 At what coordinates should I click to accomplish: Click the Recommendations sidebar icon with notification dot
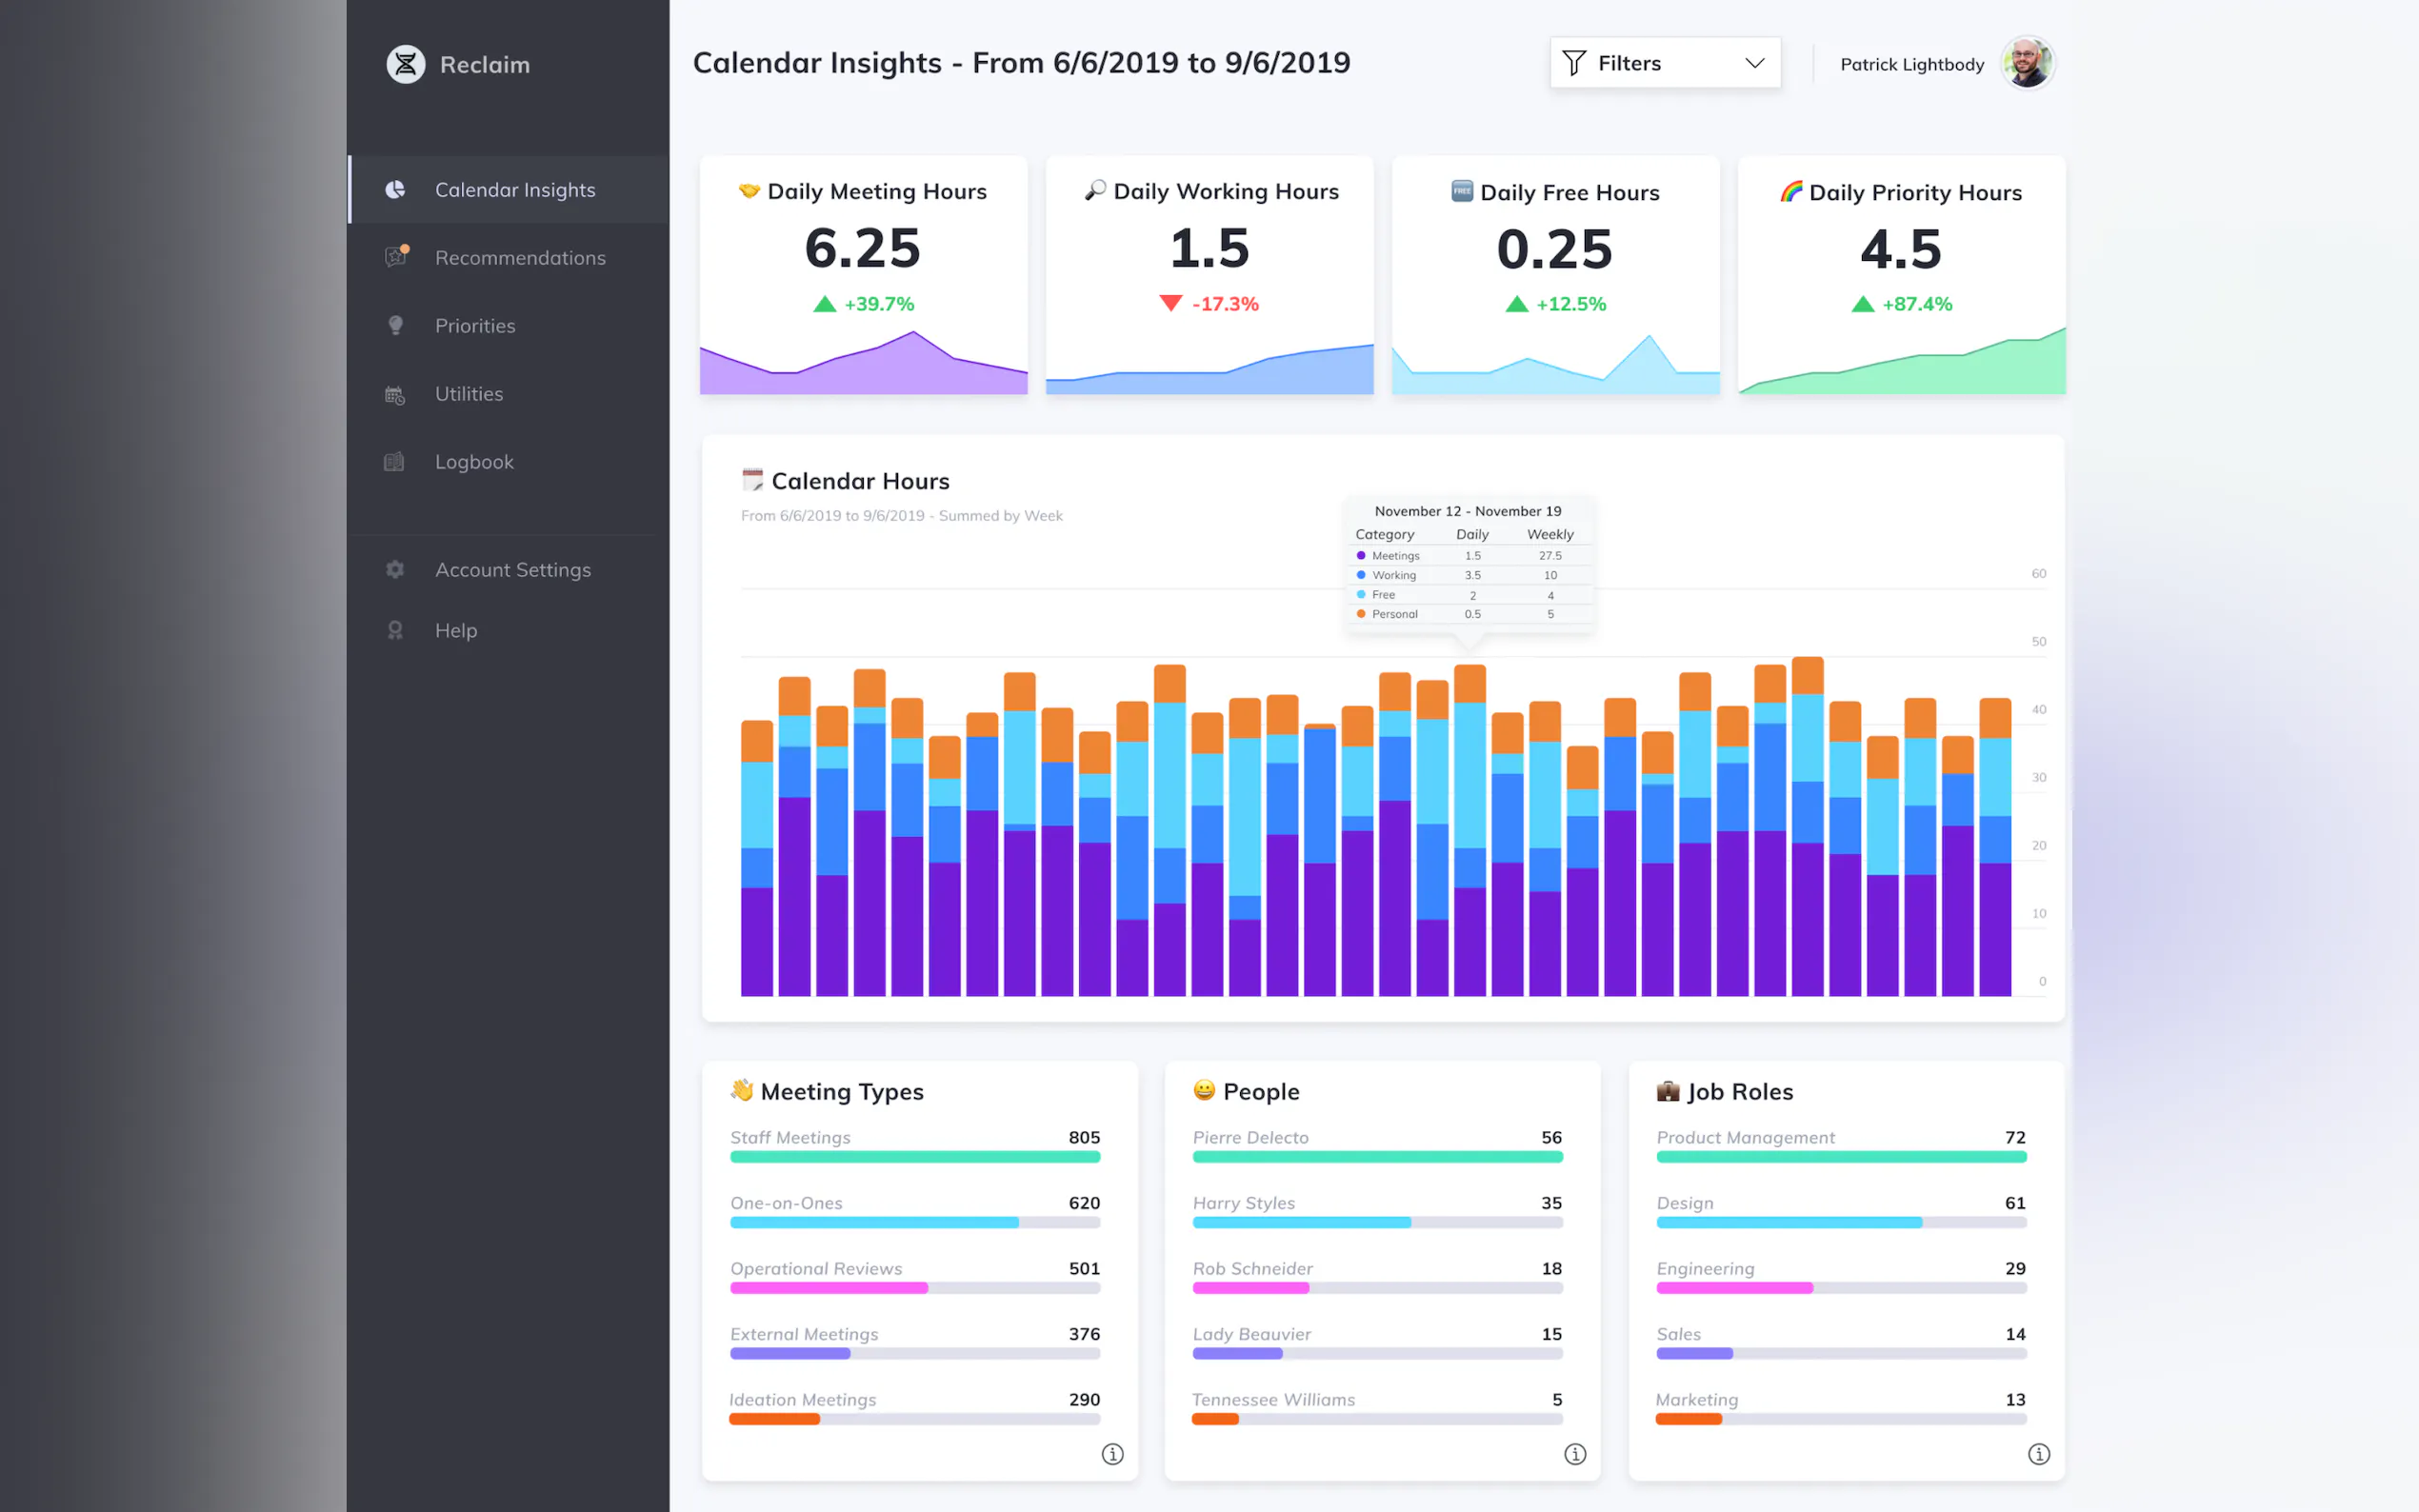[396, 257]
